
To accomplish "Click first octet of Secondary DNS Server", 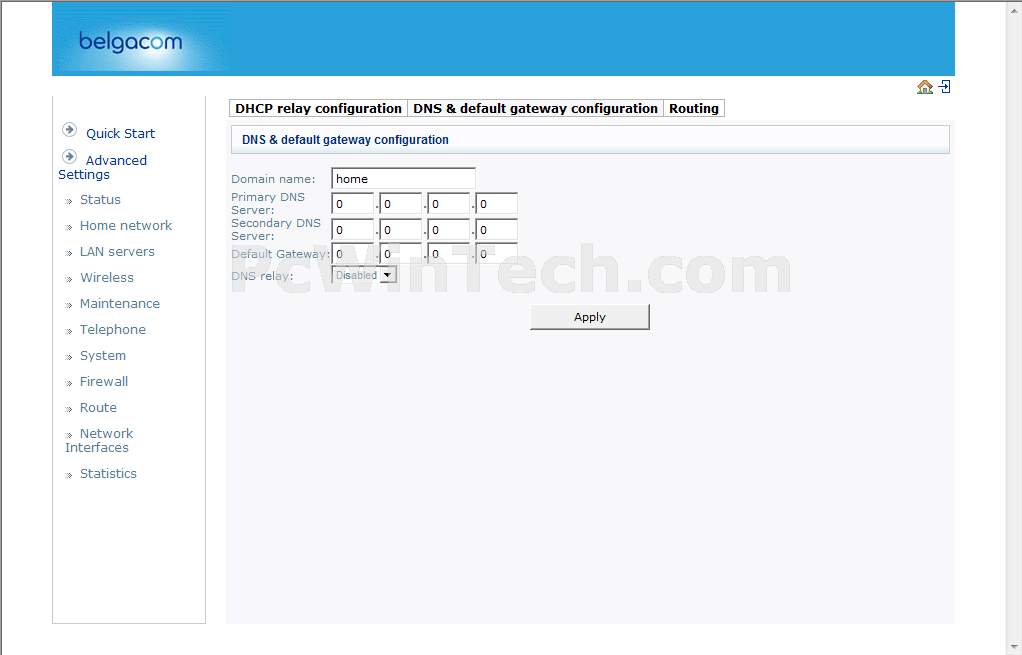I will point(353,230).
